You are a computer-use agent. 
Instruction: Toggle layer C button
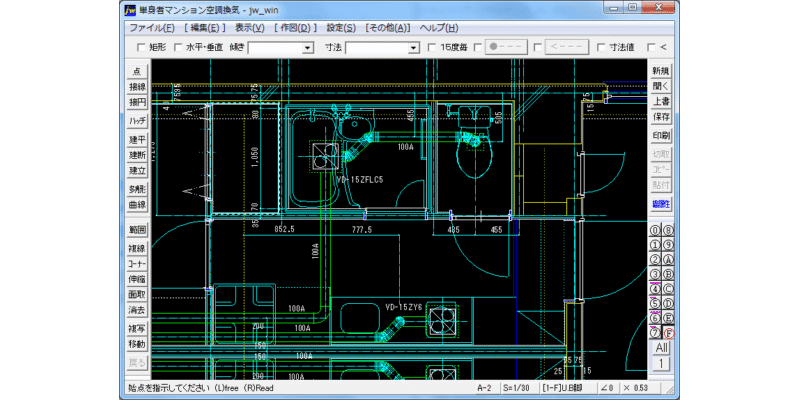click(x=667, y=289)
